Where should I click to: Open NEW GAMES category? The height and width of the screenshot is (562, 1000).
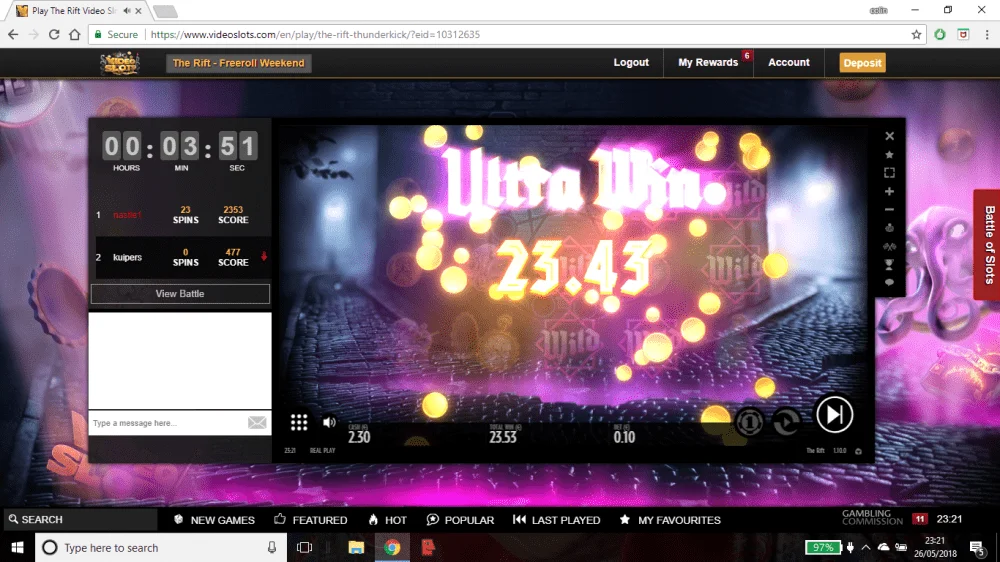[x=214, y=520]
